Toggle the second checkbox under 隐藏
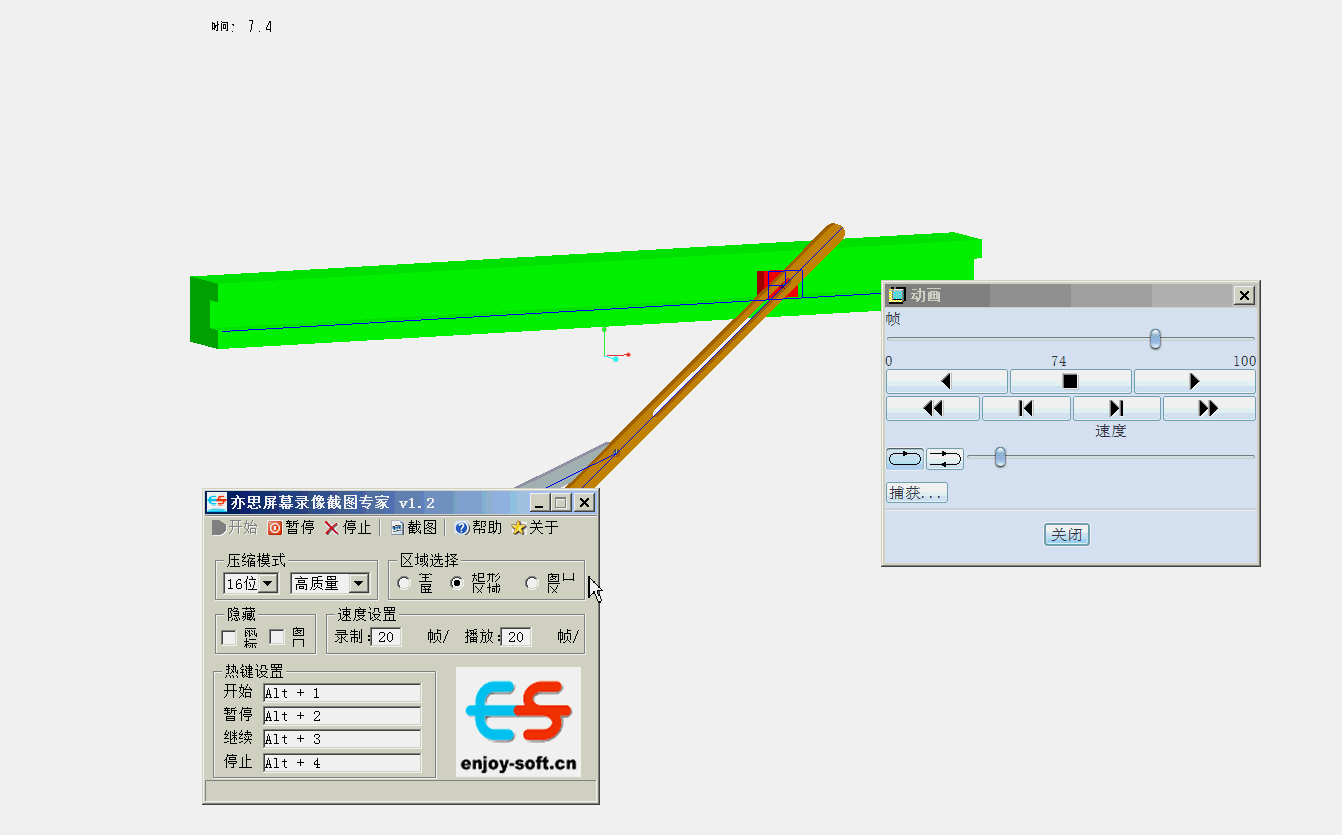Viewport: 1342px width, 835px height. tap(277, 637)
